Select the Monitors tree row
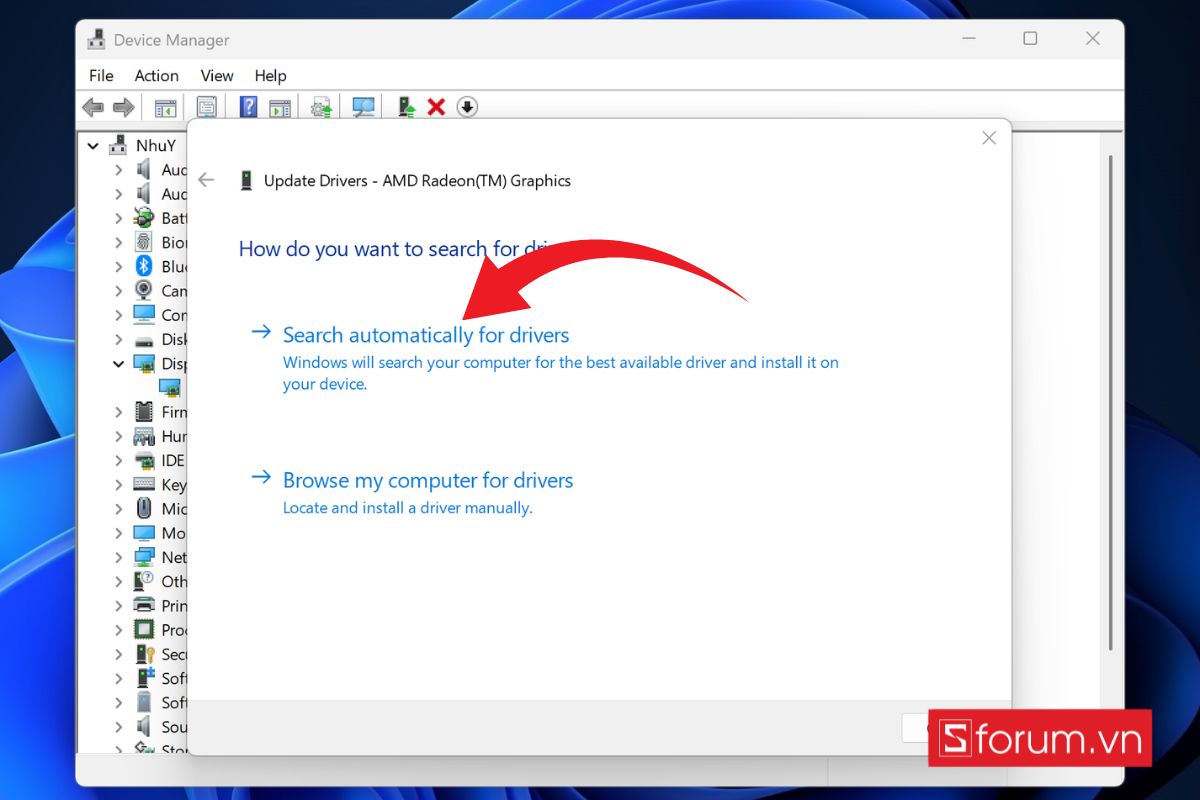 coord(158,533)
